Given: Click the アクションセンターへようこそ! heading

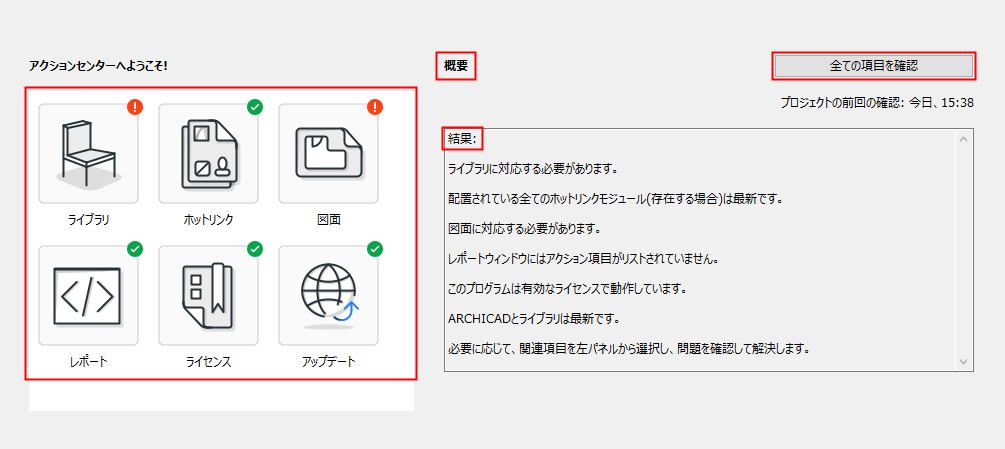Looking at the screenshot, I should coord(98,65).
